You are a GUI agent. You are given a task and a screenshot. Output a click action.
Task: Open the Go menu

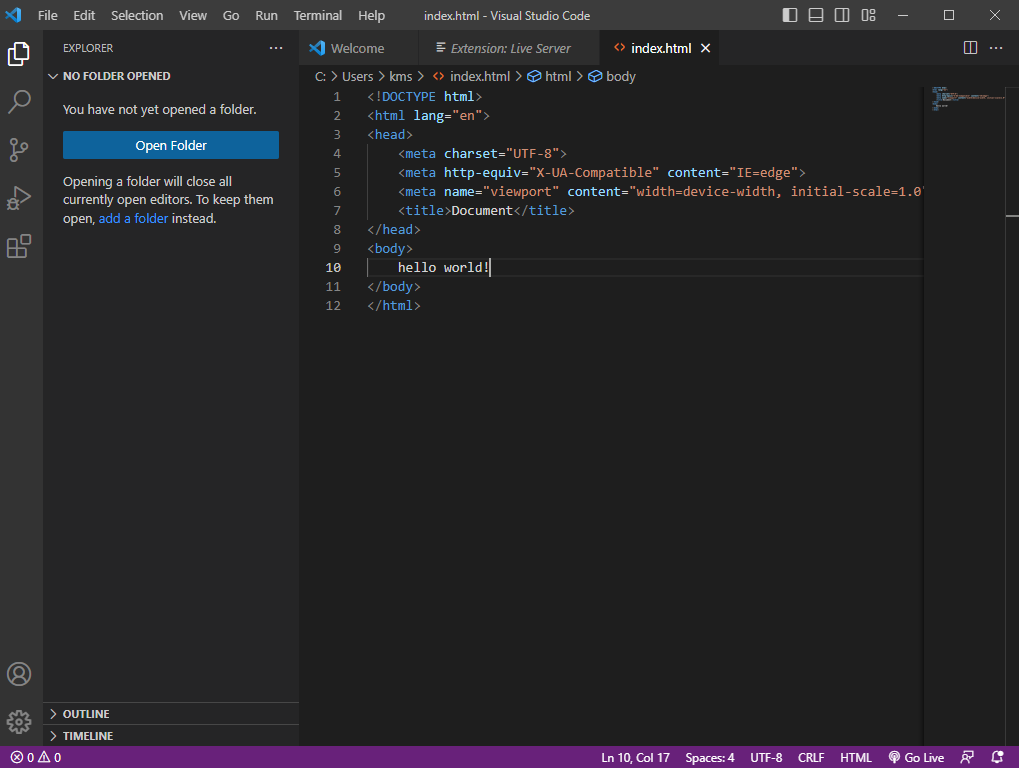click(231, 15)
